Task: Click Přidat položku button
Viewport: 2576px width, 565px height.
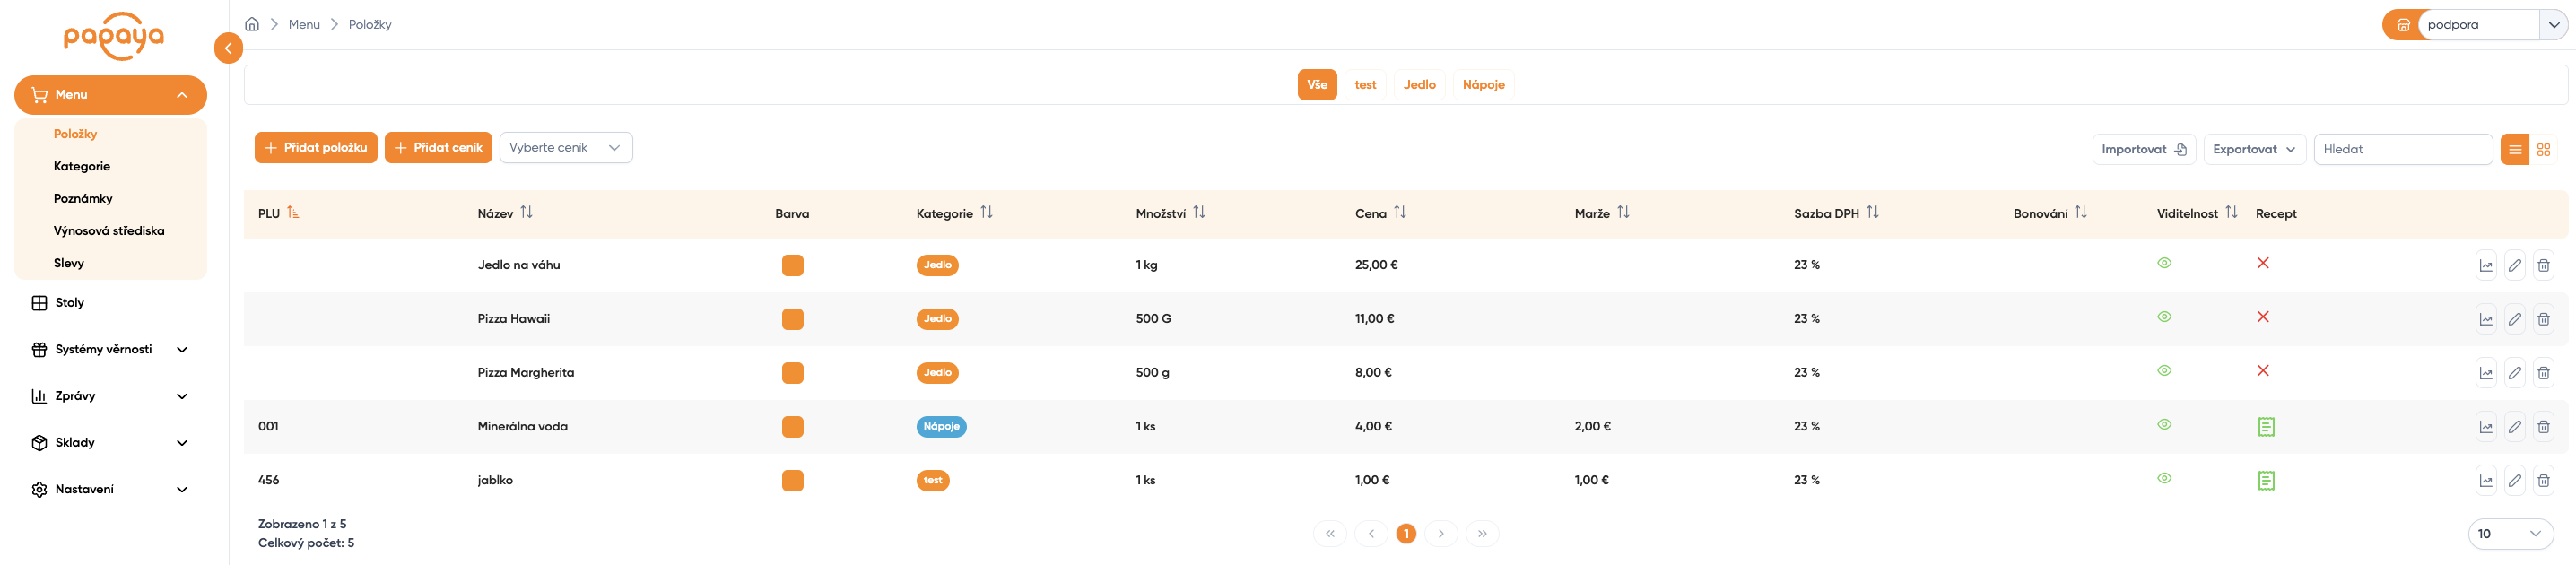Action: tap(316, 147)
